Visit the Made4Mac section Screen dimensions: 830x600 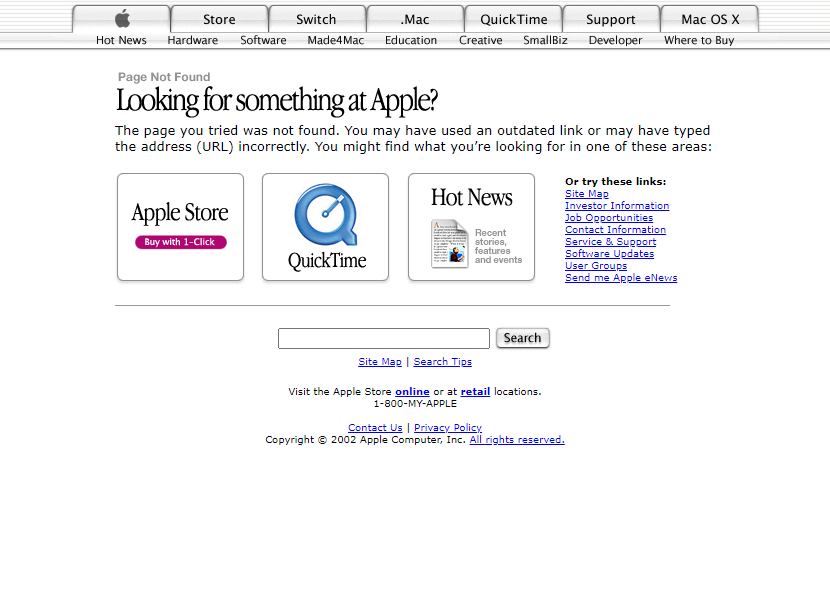pyautogui.click(x=336, y=40)
